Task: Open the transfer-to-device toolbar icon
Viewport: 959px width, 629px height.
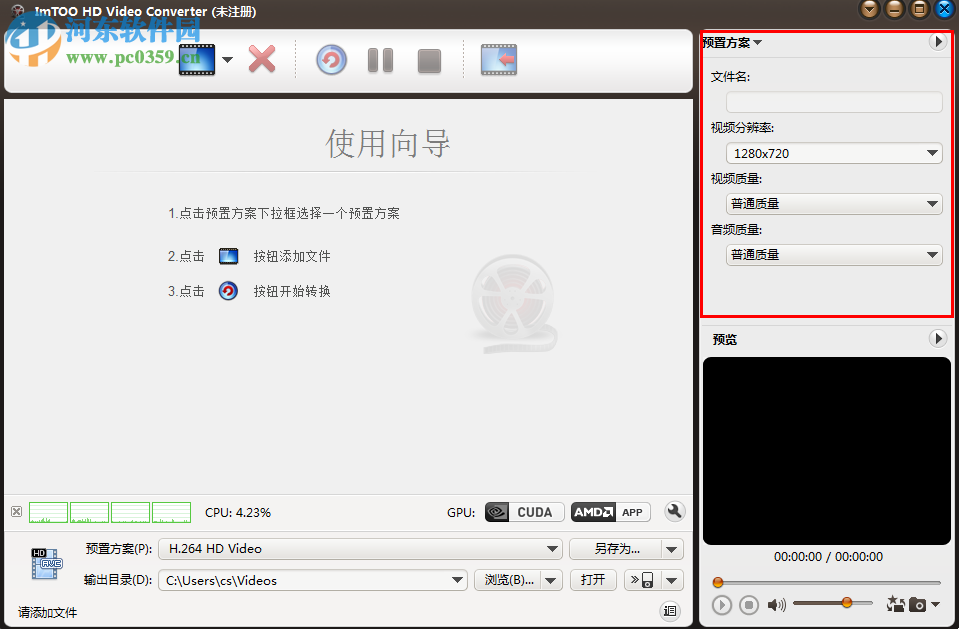Action: tap(498, 60)
